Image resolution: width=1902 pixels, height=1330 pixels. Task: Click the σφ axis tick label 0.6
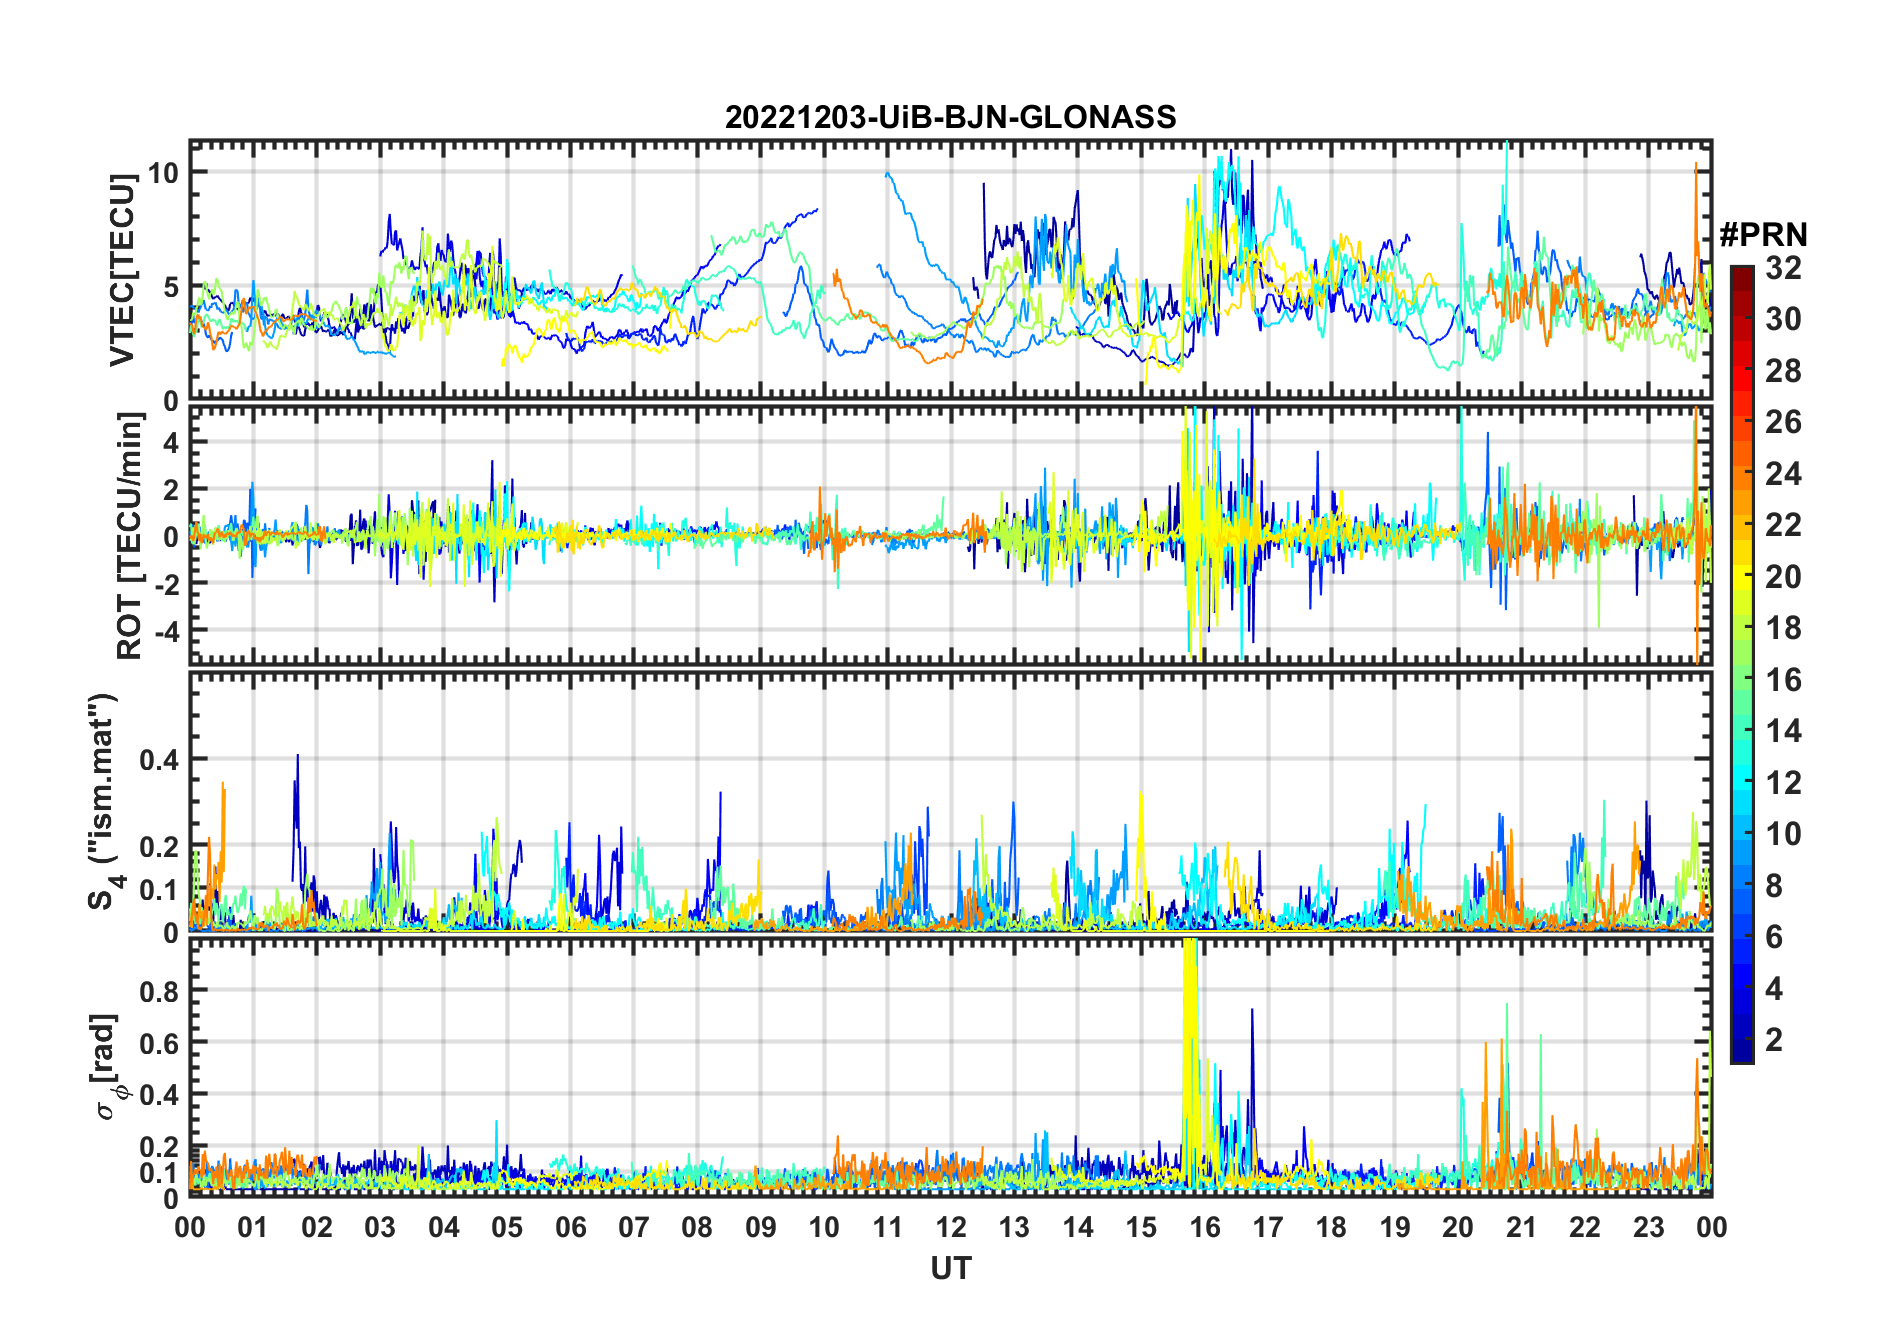(160, 1043)
